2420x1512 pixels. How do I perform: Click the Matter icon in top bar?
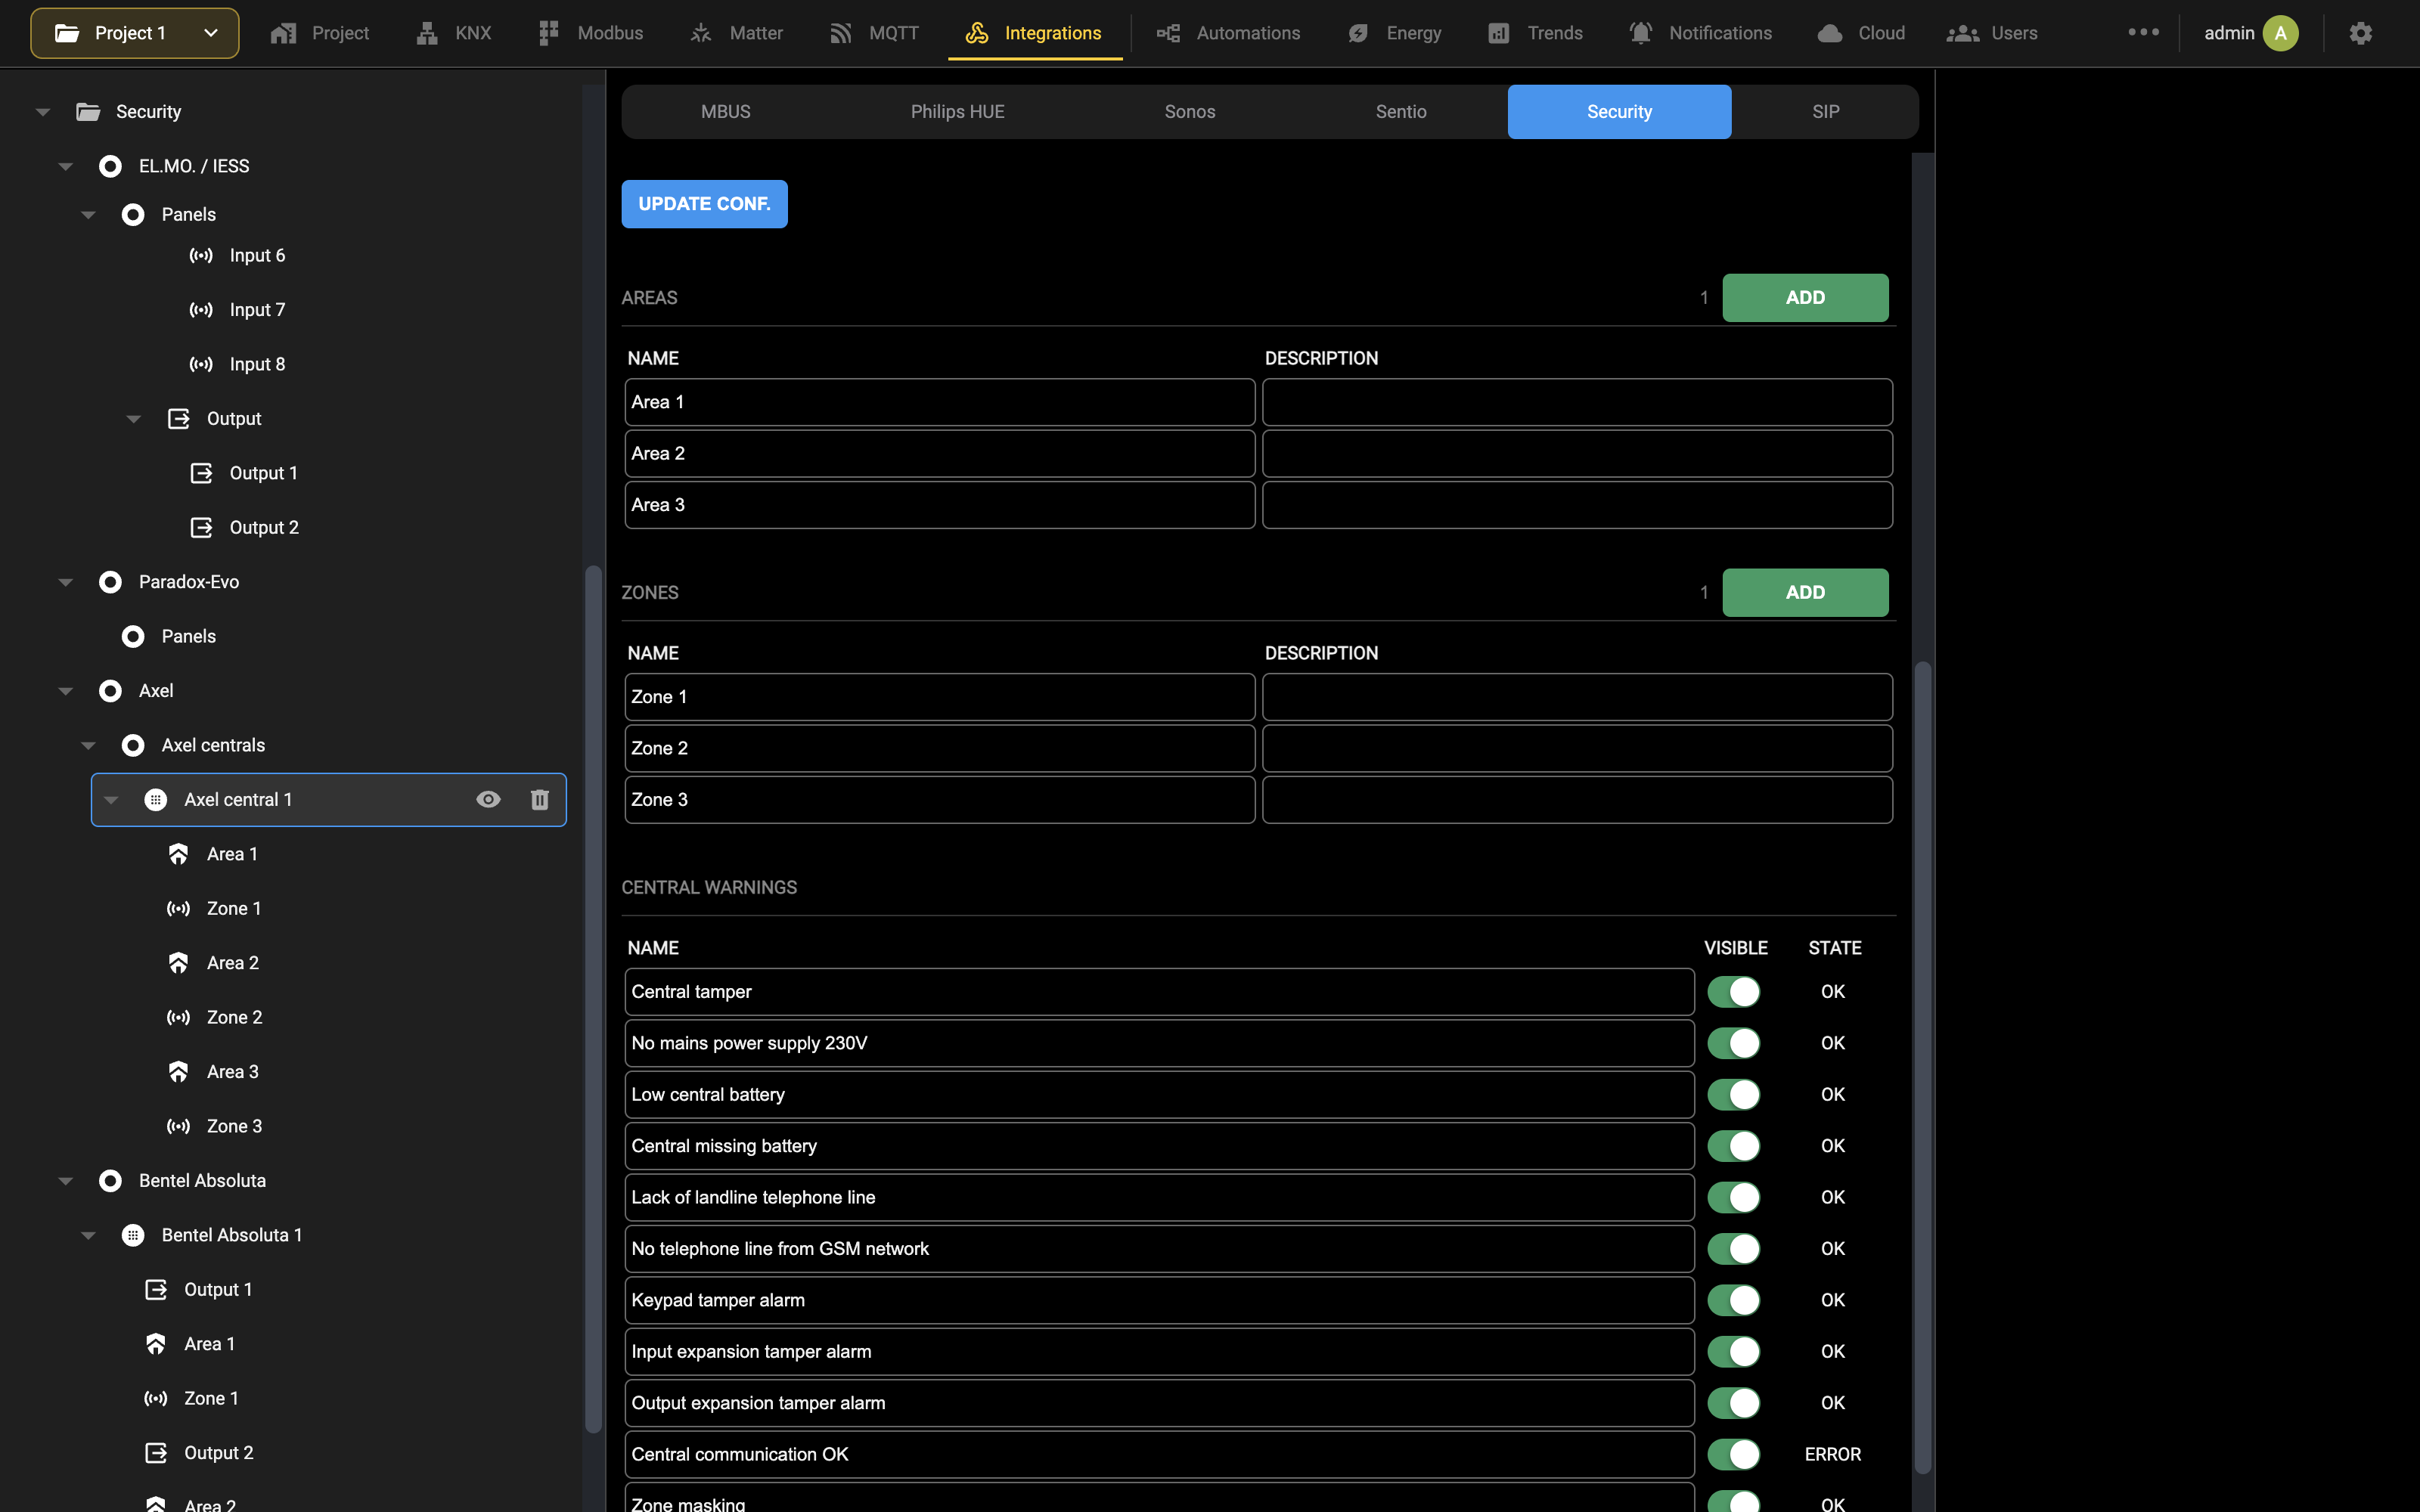(x=701, y=33)
